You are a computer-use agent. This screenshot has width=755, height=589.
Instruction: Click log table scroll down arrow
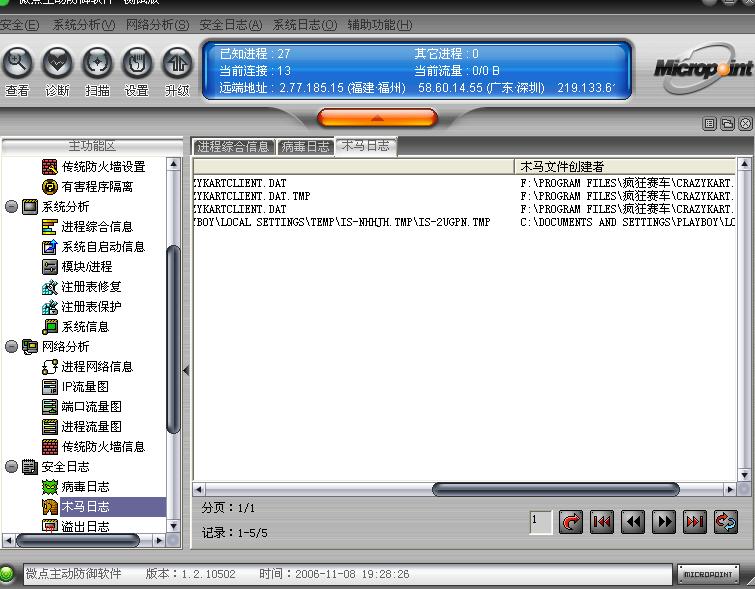[x=744, y=475]
